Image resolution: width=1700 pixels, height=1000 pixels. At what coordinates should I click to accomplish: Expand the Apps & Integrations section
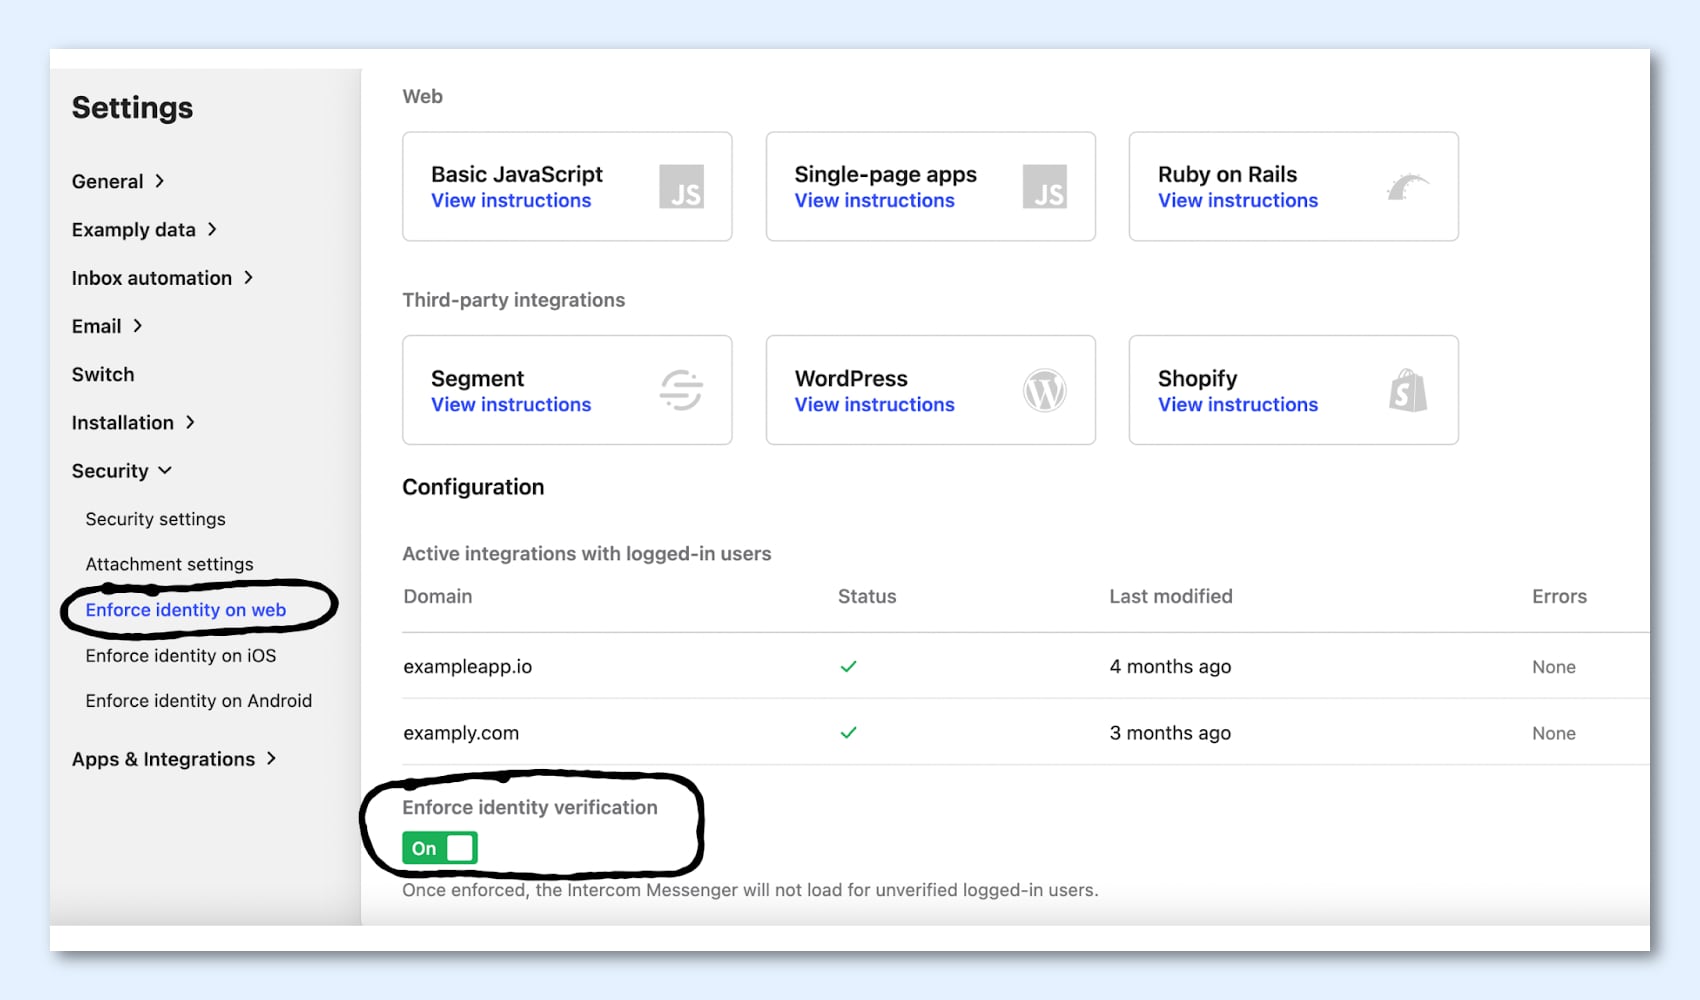[x=173, y=759]
